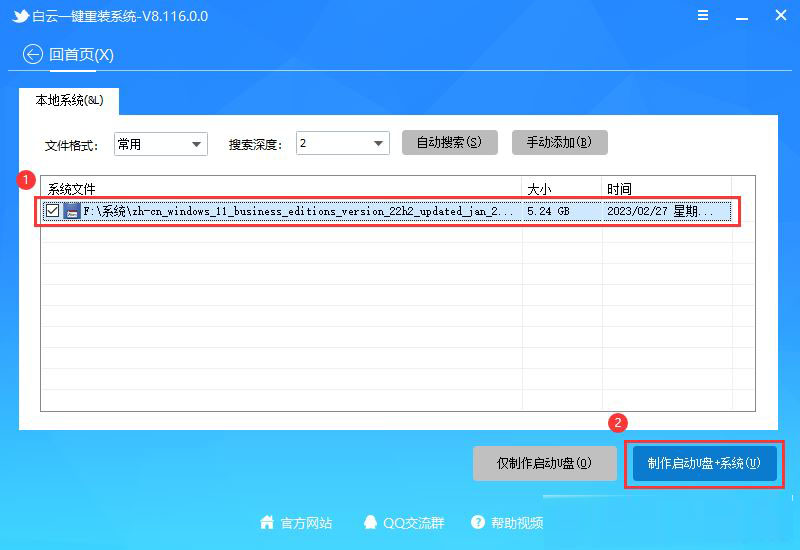Click the QQ penguin icon

coord(370,522)
